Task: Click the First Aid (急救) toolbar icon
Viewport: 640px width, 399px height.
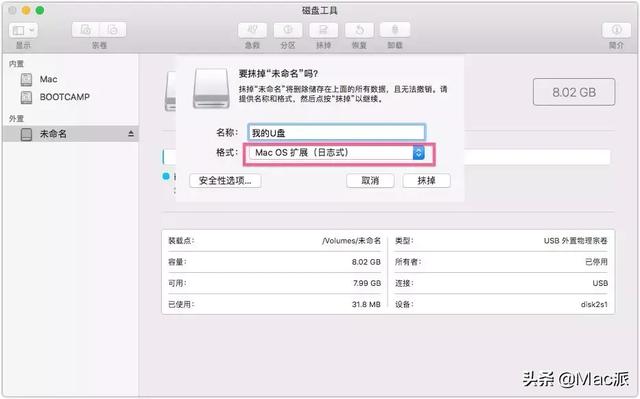Action: (x=252, y=30)
